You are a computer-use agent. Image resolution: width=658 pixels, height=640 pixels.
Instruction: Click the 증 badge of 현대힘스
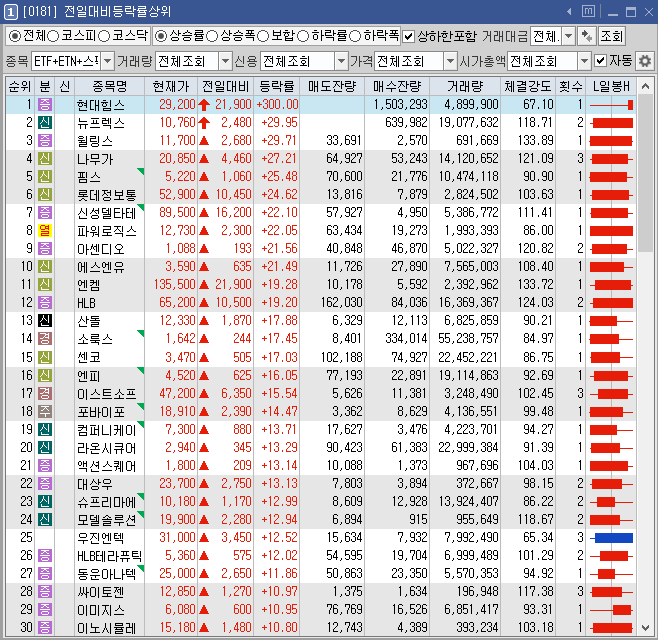tap(45, 104)
